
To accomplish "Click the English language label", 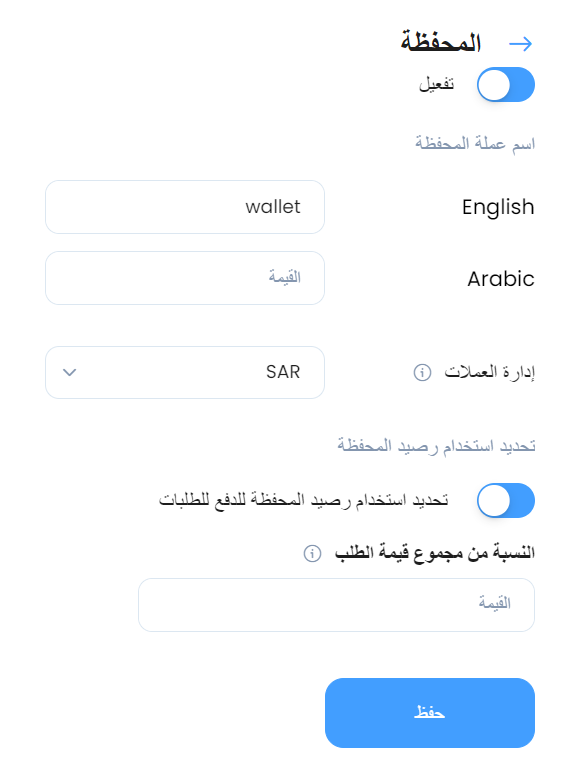I will (498, 208).
